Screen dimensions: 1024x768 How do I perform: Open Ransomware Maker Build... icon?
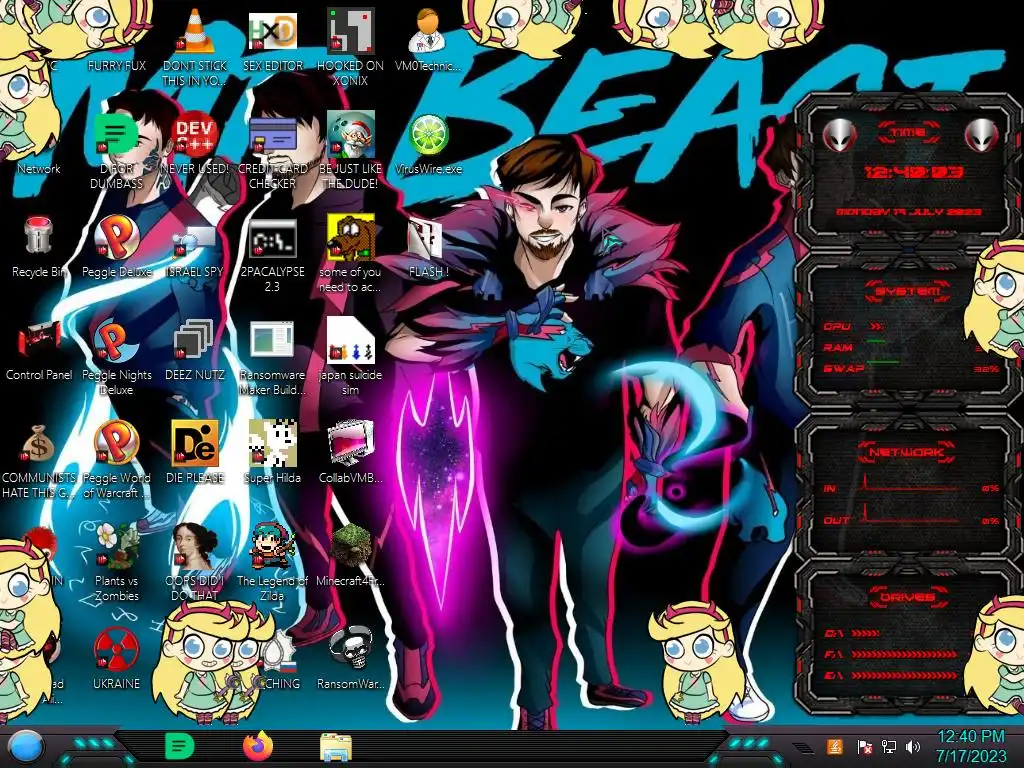point(272,340)
